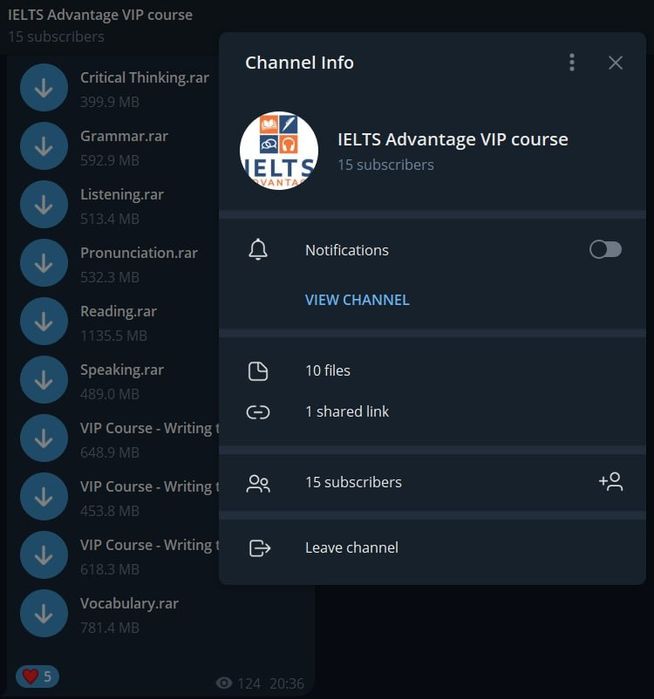This screenshot has height=699, width=654.
Task: Download the Grammar.rar file
Action: [x=44, y=146]
